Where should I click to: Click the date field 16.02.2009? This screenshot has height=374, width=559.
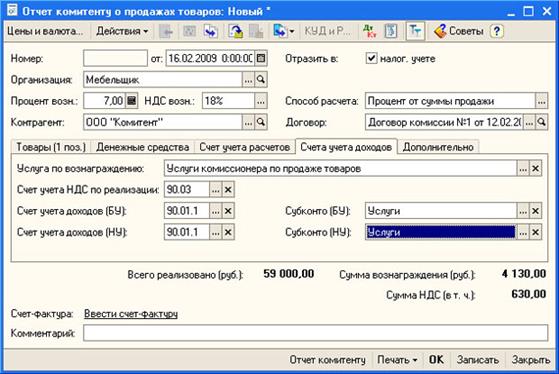point(210,58)
